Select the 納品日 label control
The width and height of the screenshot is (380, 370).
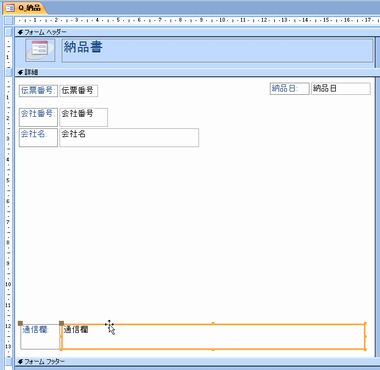pyautogui.click(x=289, y=89)
